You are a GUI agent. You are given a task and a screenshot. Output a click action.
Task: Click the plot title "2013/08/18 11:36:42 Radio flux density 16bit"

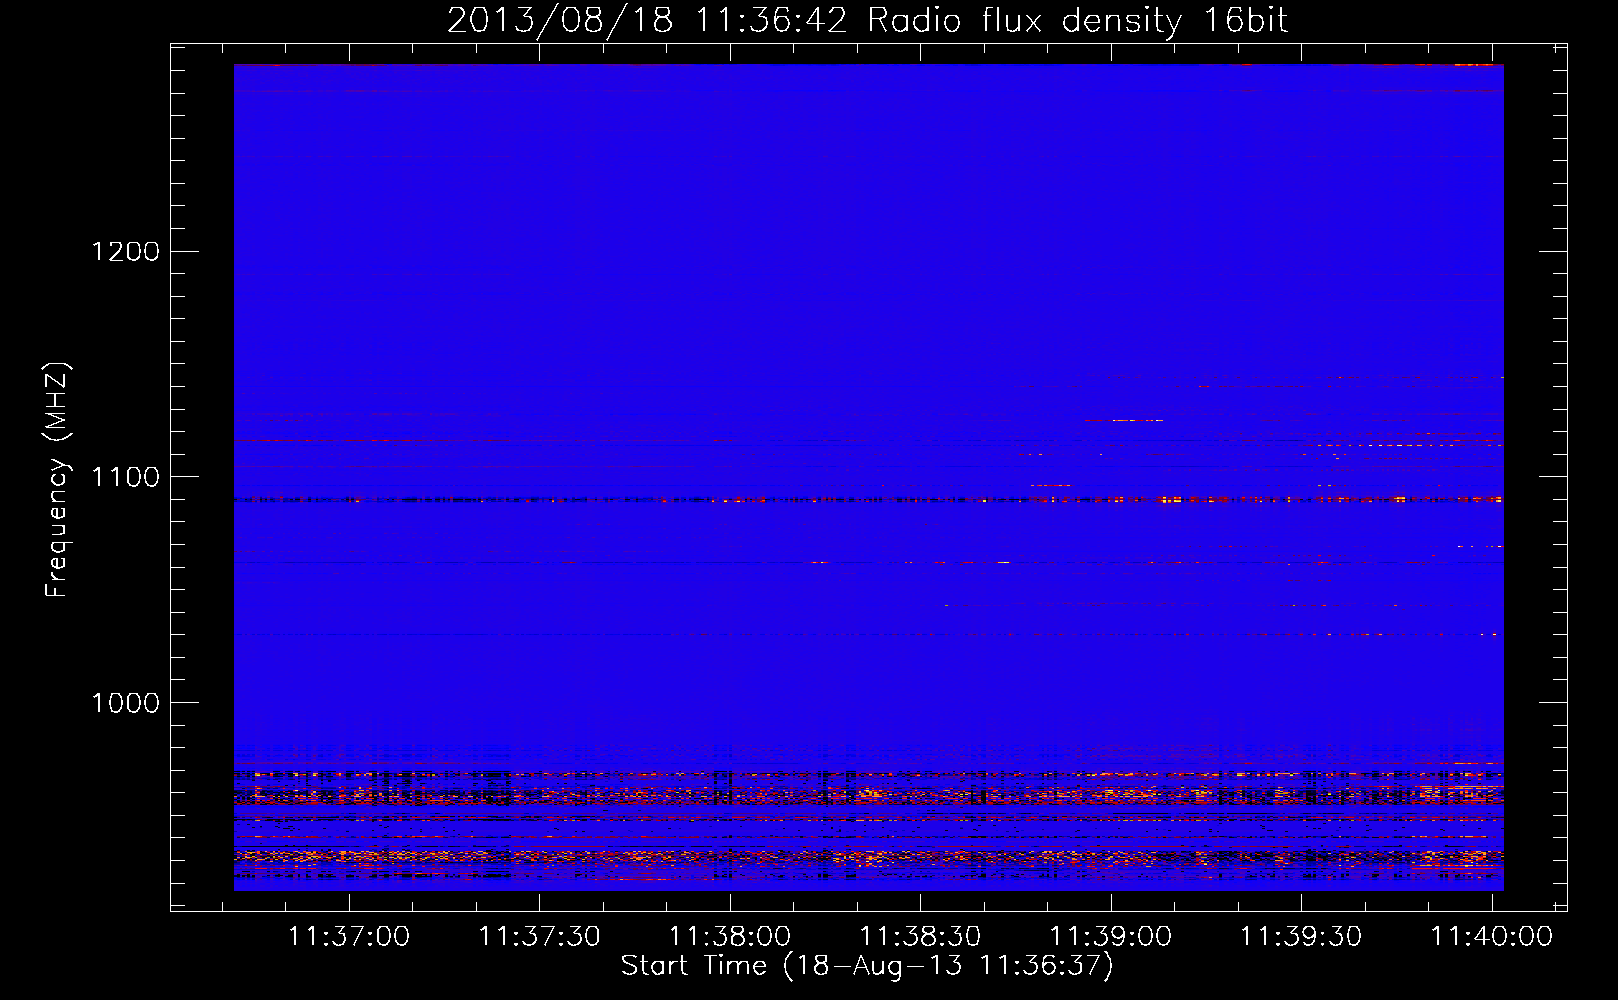point(867,21)
